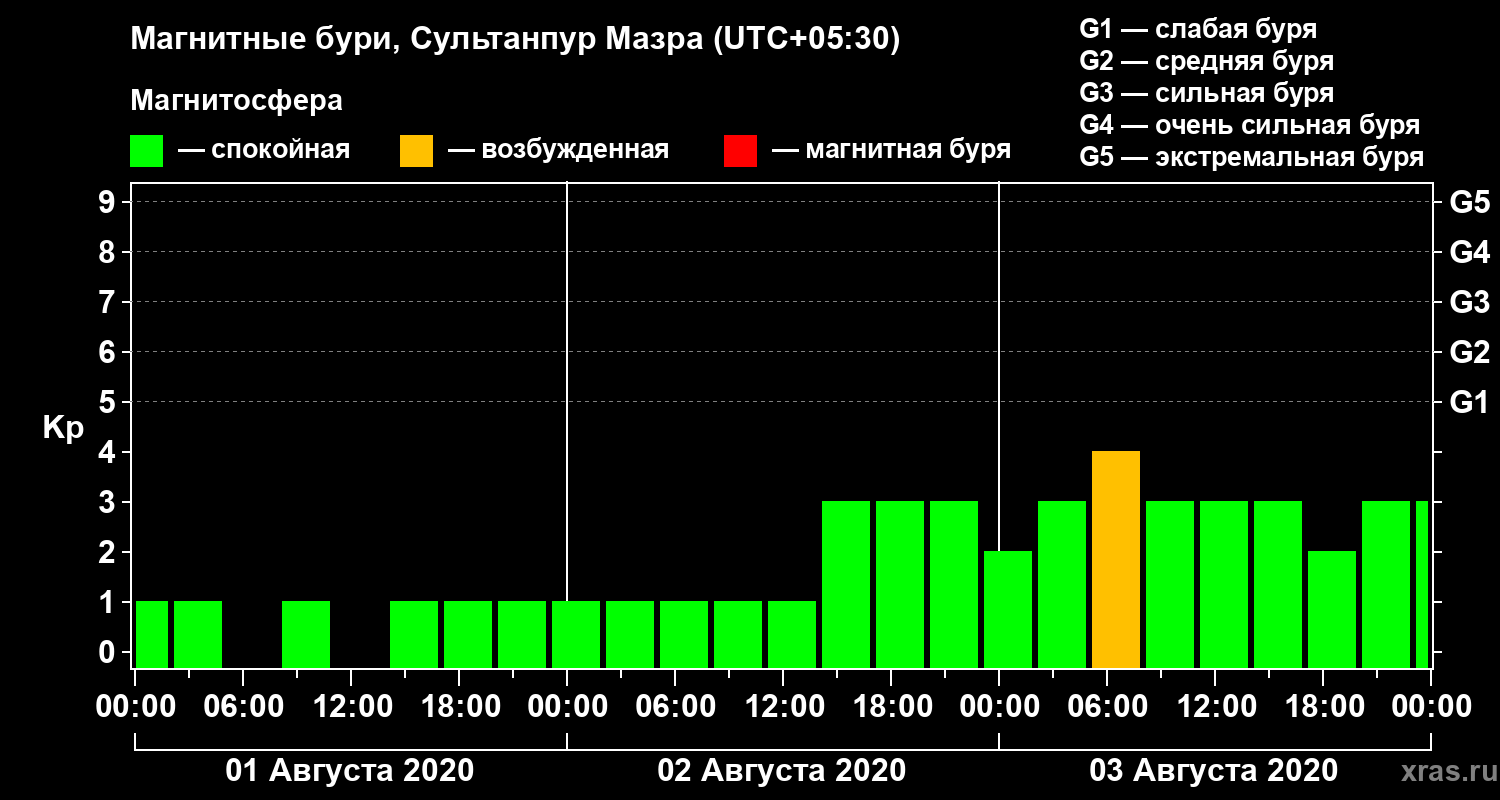
Task: Click the y-axis value '7'
Action: [109, 302]
